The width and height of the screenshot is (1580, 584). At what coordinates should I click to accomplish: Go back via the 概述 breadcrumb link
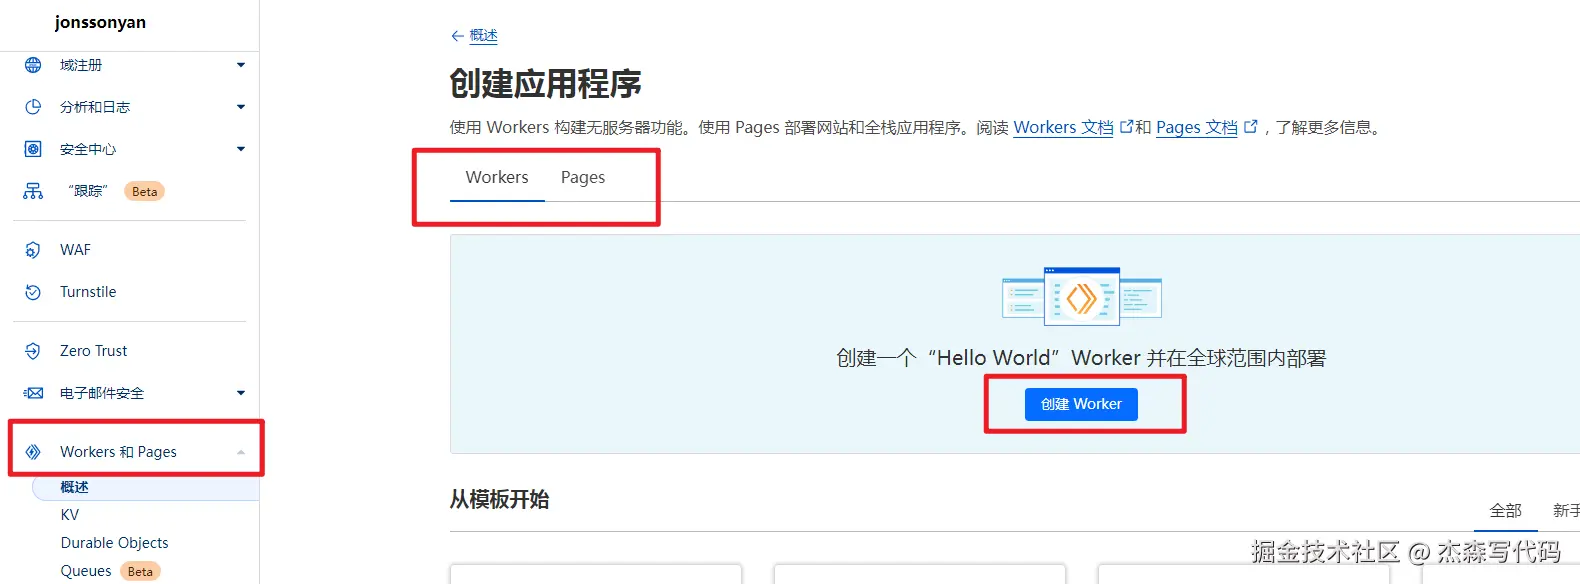pos(483,36)
